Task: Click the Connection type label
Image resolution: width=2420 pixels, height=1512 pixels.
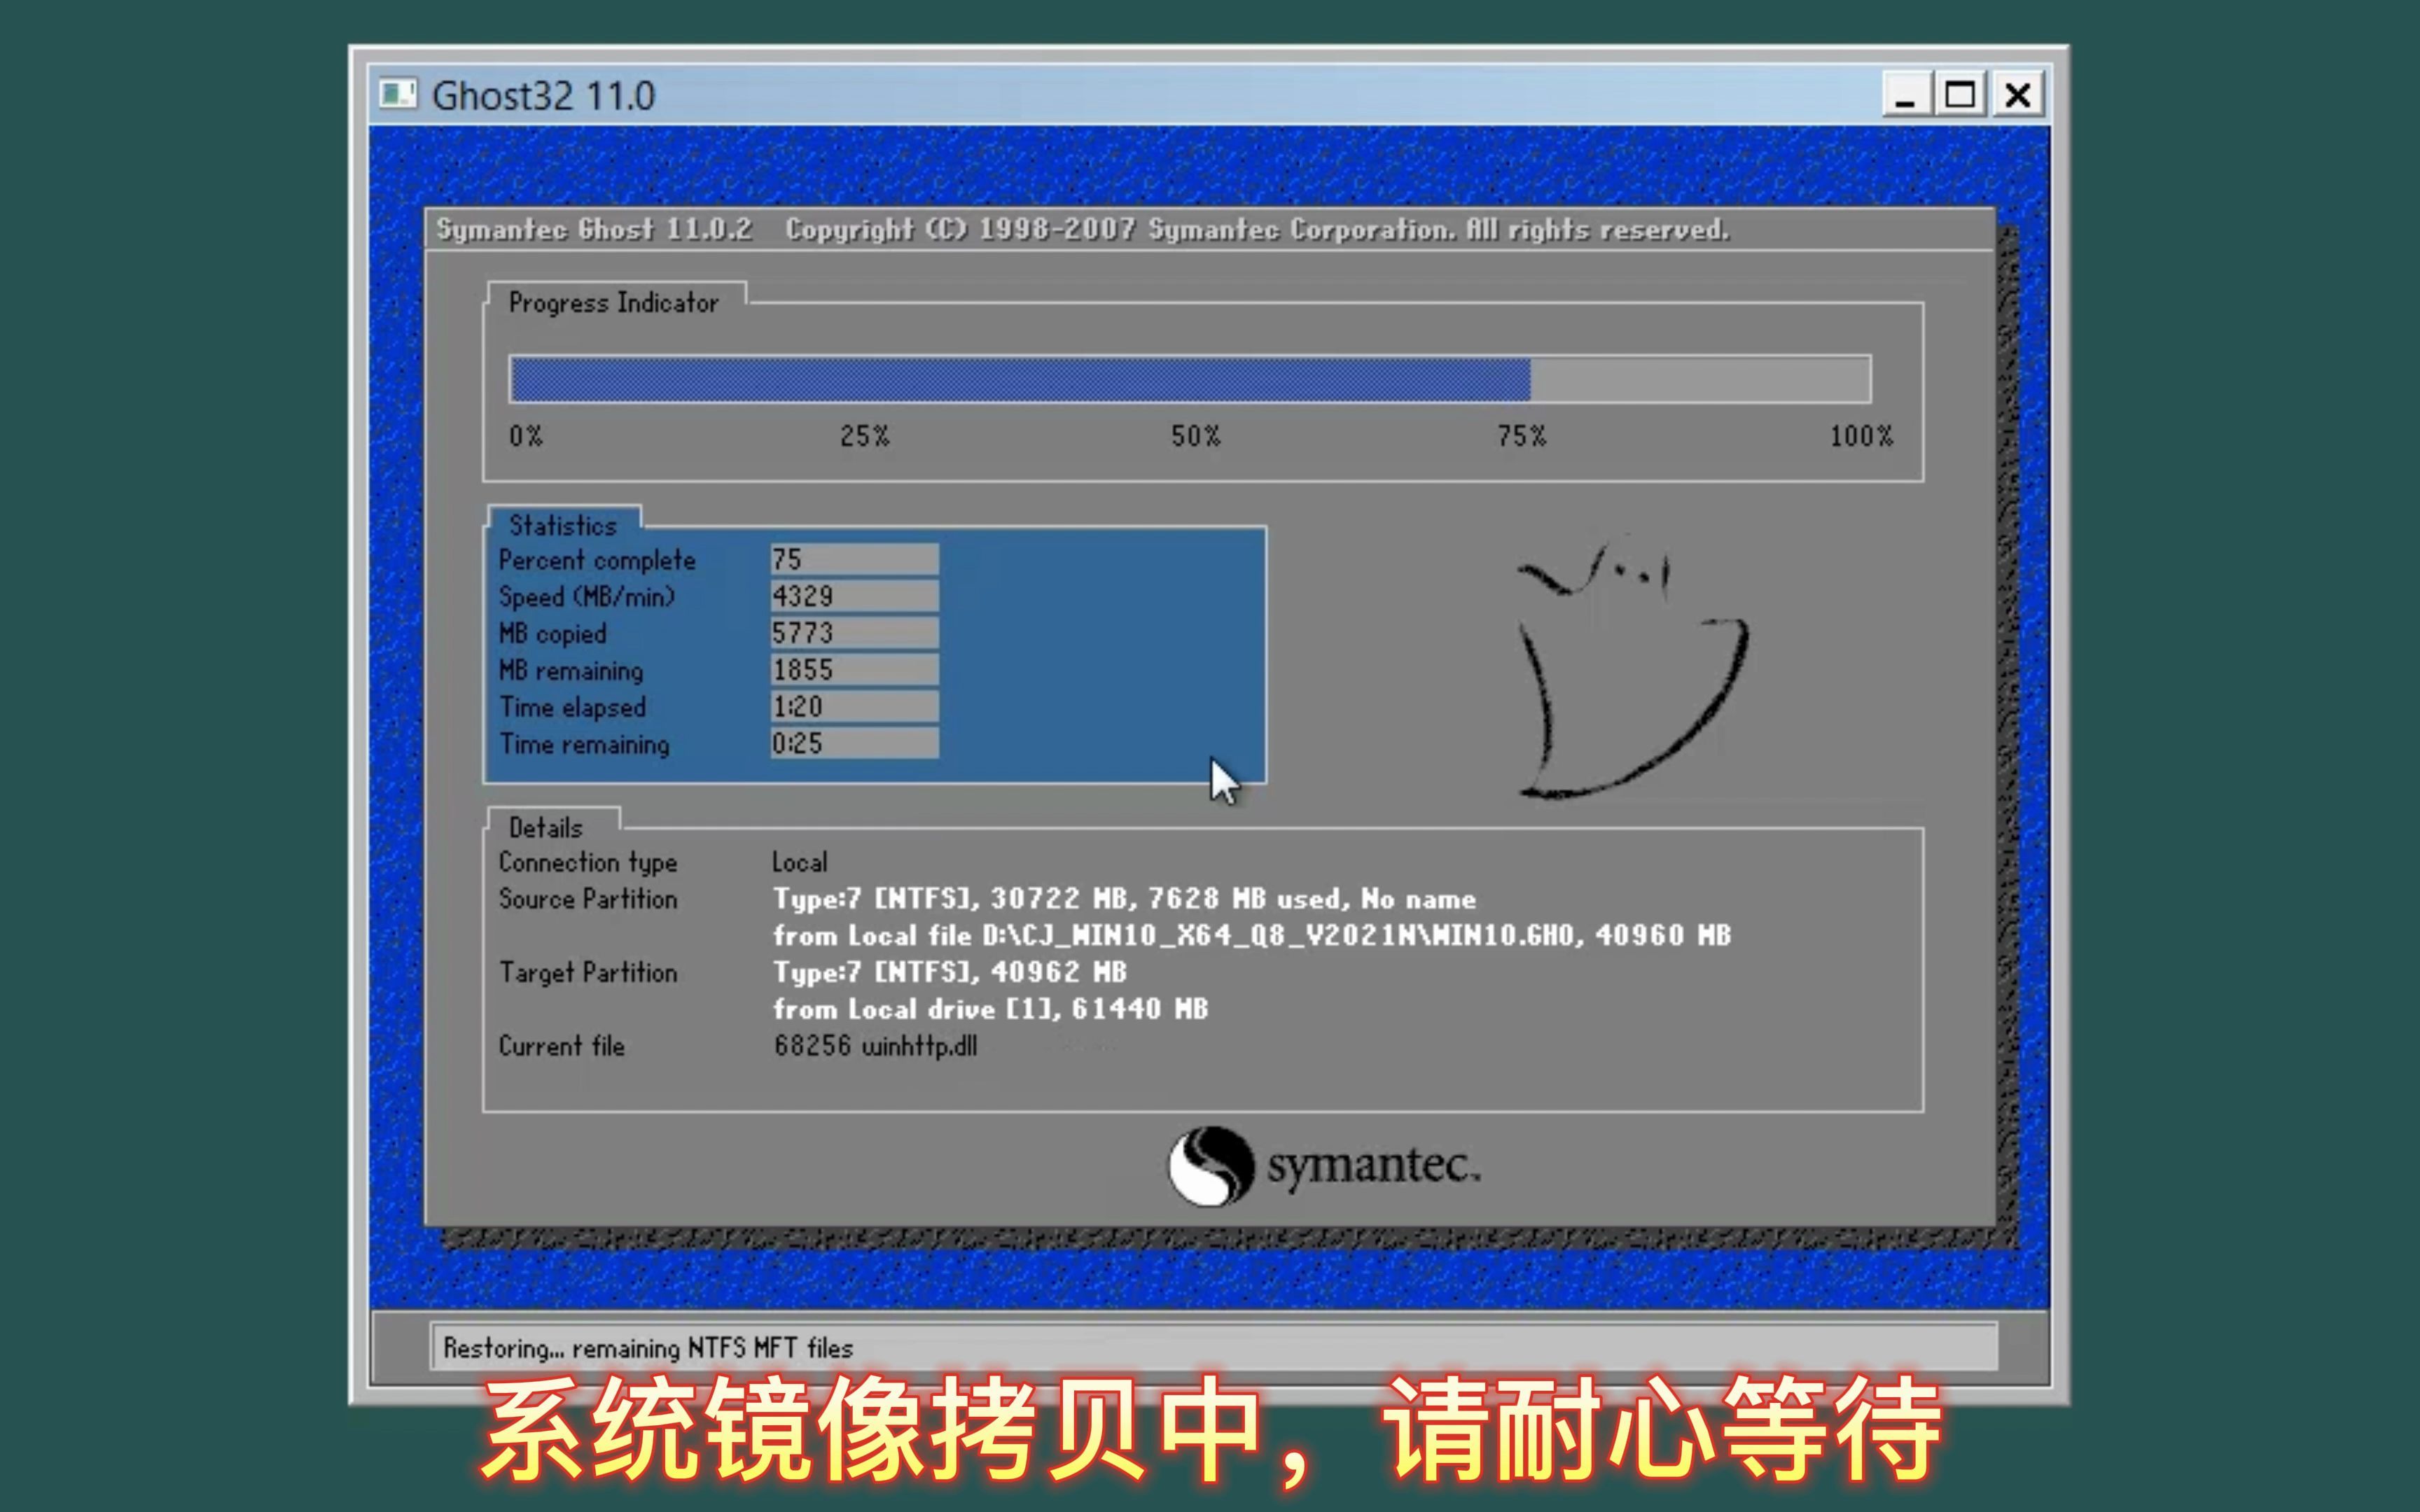Action: [x=588, y=862]
